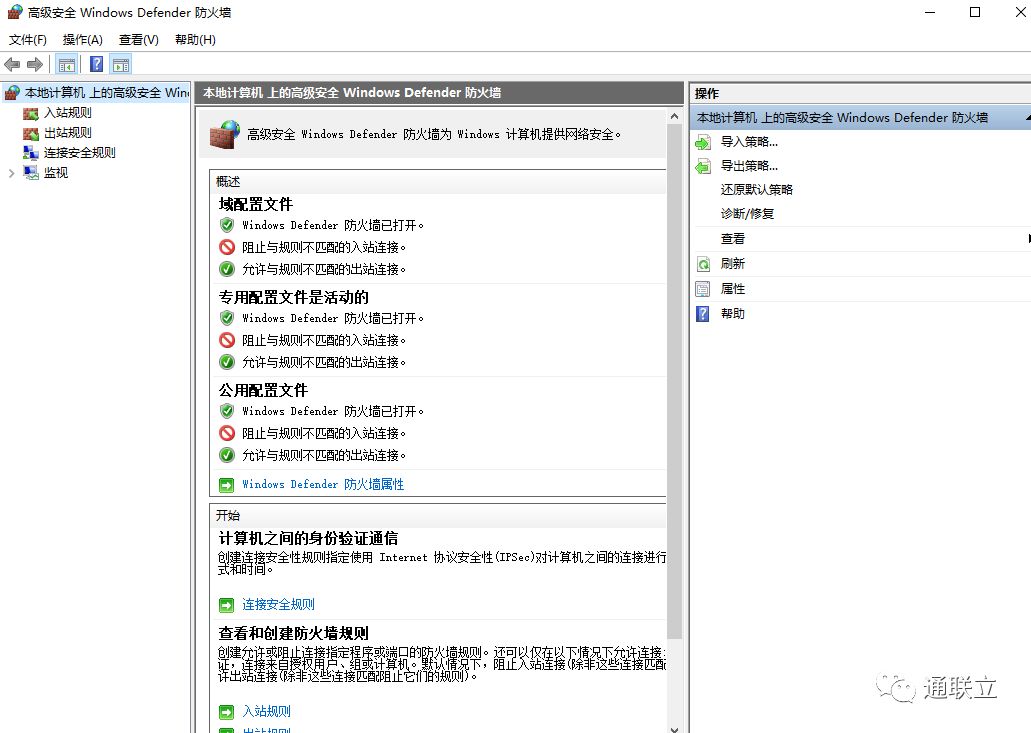
Task: Click green check icon under 专用配置文件是活动的
Action: 227,362
